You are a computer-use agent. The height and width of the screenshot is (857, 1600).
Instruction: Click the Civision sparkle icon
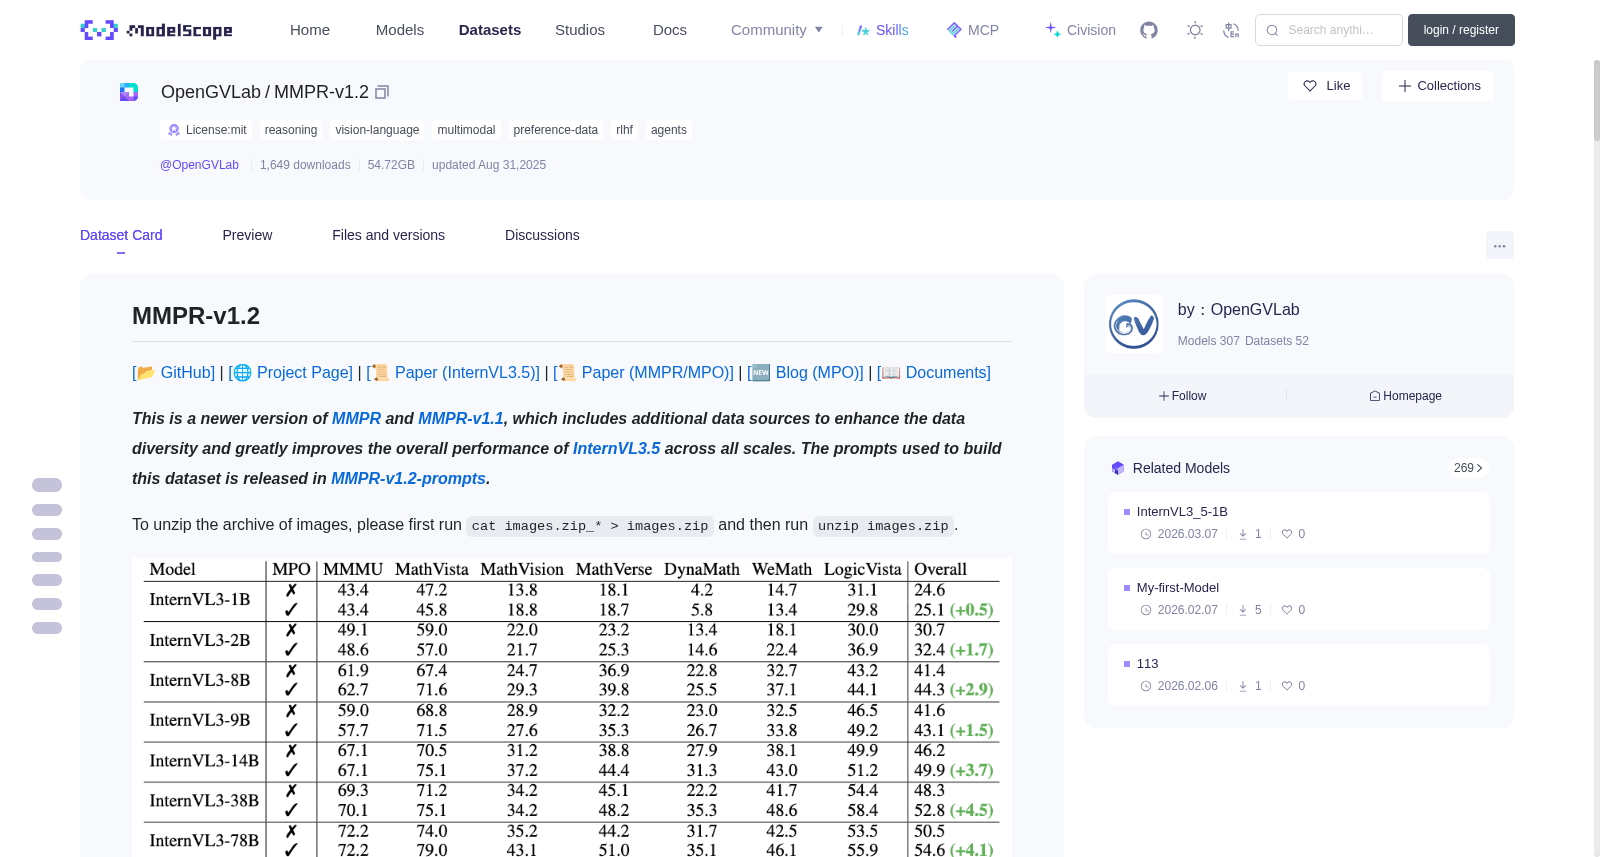coord(1053,30)
